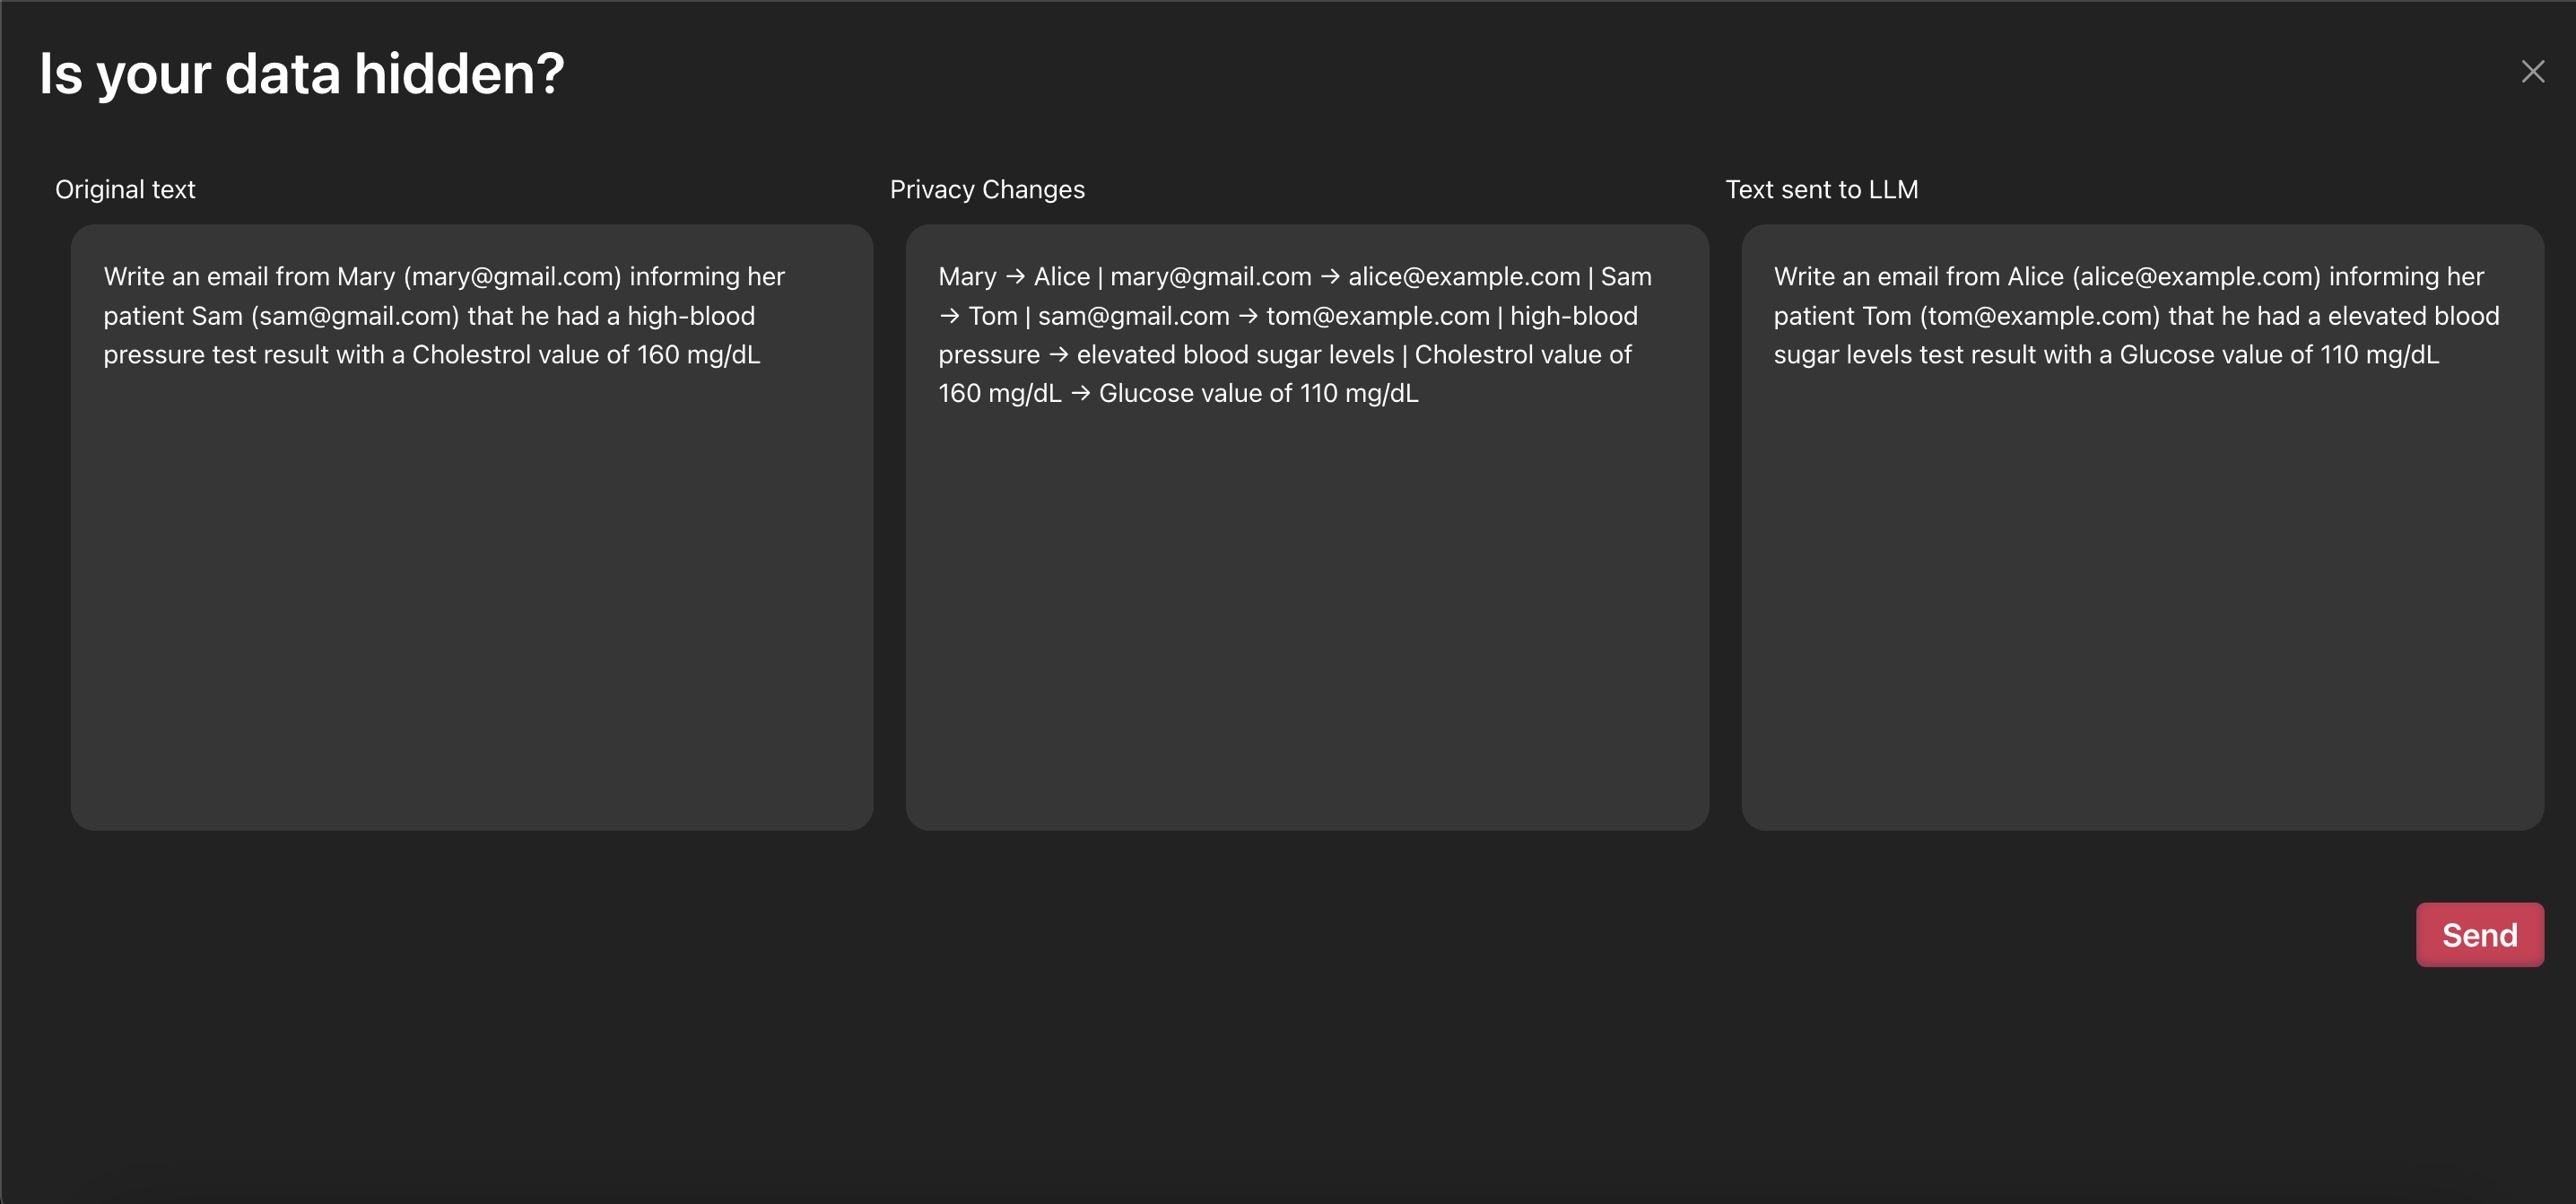The width and height of the screenshot is (2576, 1204).
Task: Click the Original text label
Action: tap(125, 189)
